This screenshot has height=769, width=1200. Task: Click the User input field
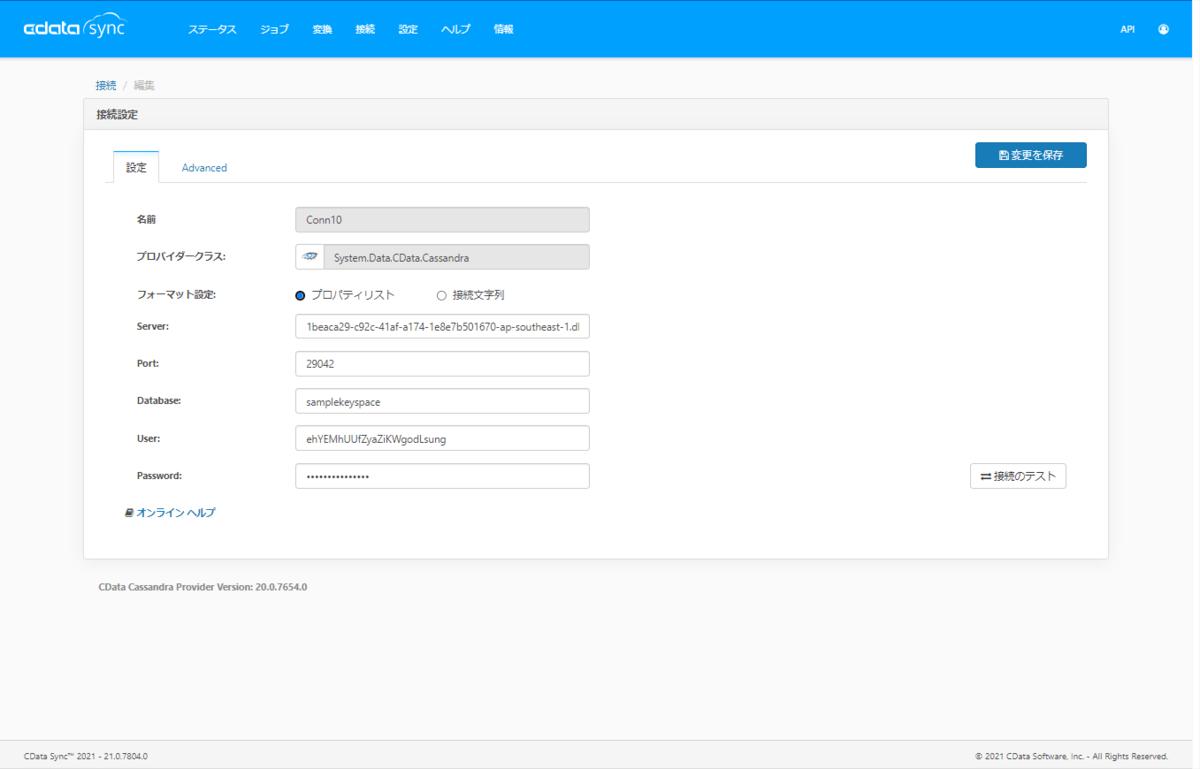point(442,438)
